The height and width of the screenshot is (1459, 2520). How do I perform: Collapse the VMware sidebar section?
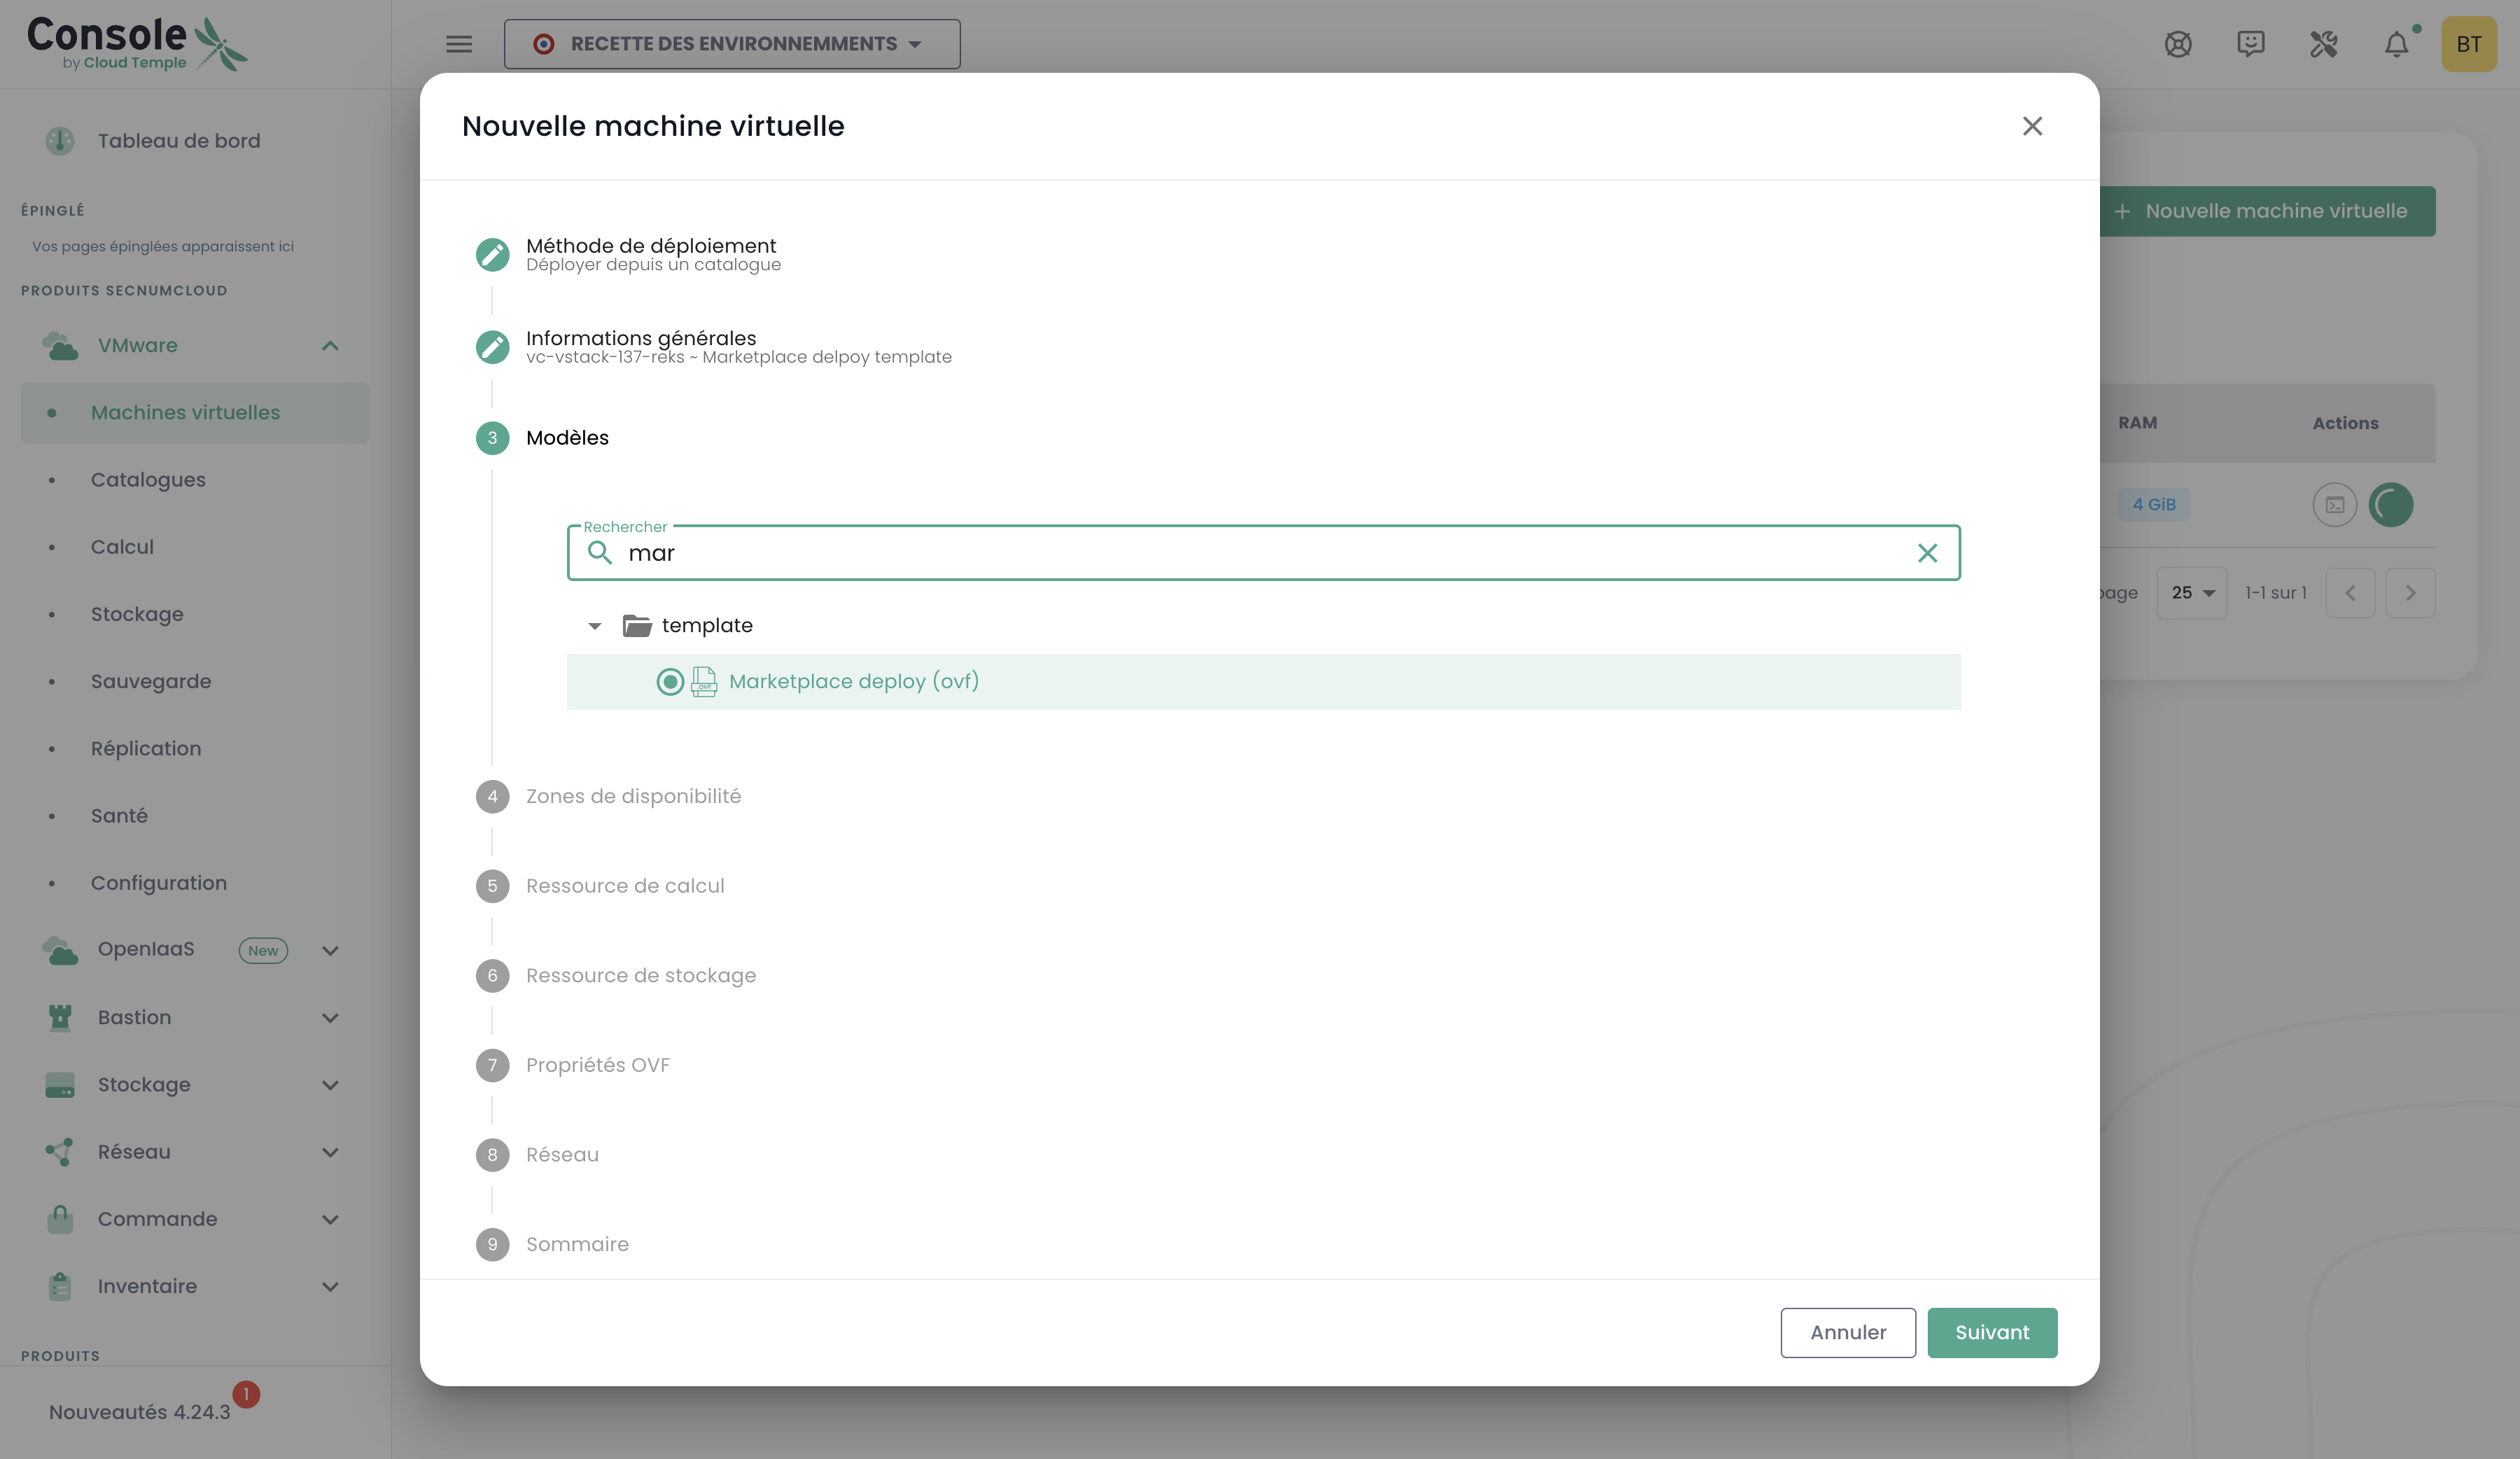pyautogui.click(x=330, y=346)
